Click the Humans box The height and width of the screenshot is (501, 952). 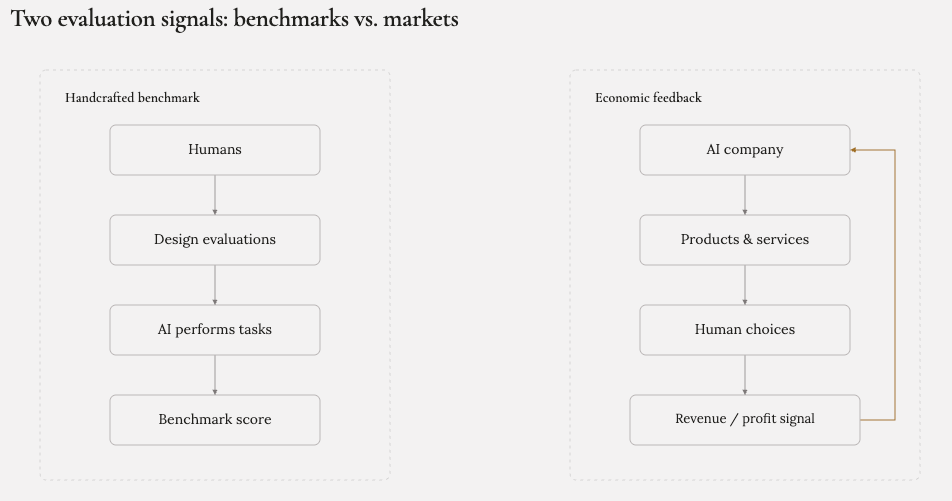coord(215,150)
